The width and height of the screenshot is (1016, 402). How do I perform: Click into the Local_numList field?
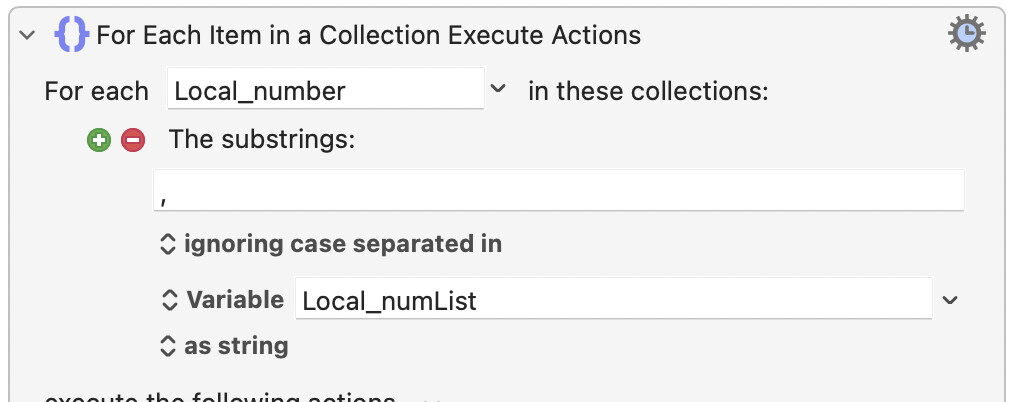pyautogui.click(x=613, y=298)
